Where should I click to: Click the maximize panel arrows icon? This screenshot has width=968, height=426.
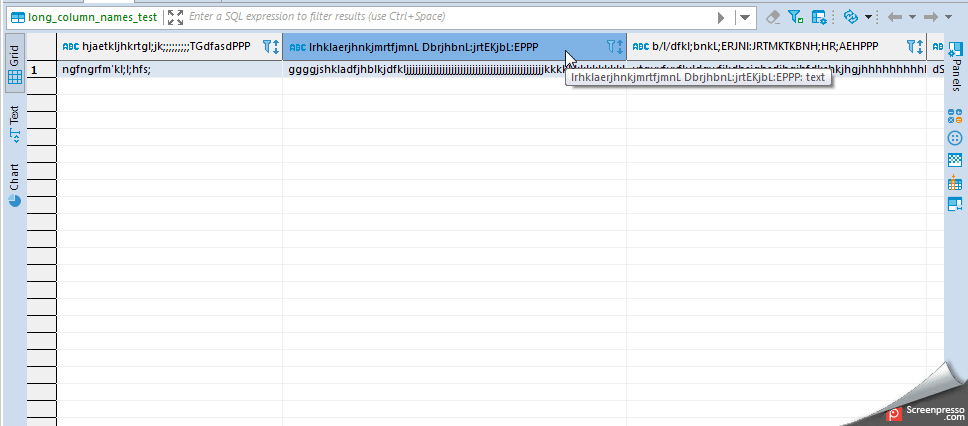pos(176,17)
